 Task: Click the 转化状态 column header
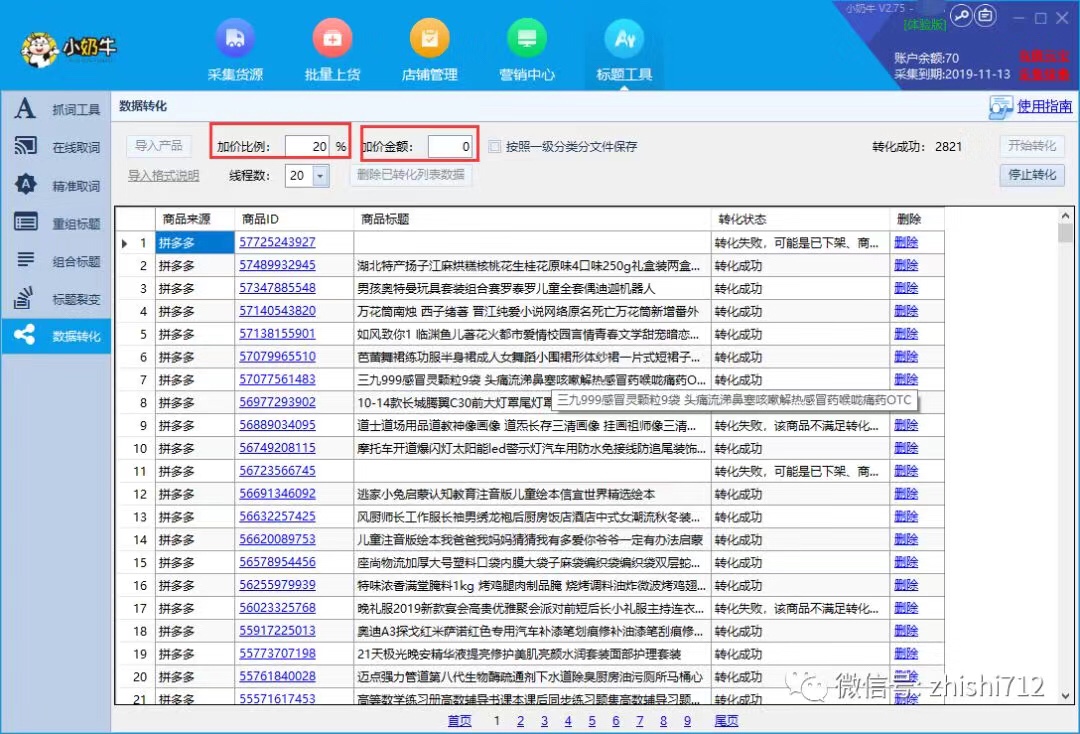[800, 219]
